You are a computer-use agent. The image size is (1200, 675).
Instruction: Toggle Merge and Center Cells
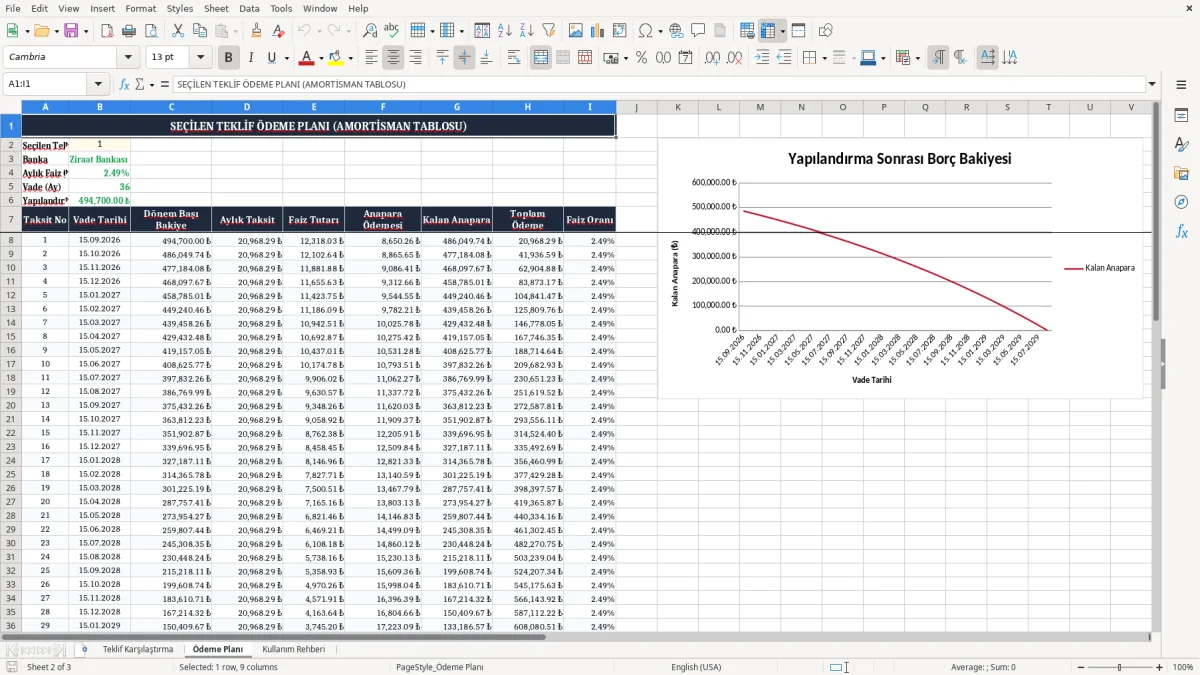pos(541,58)
